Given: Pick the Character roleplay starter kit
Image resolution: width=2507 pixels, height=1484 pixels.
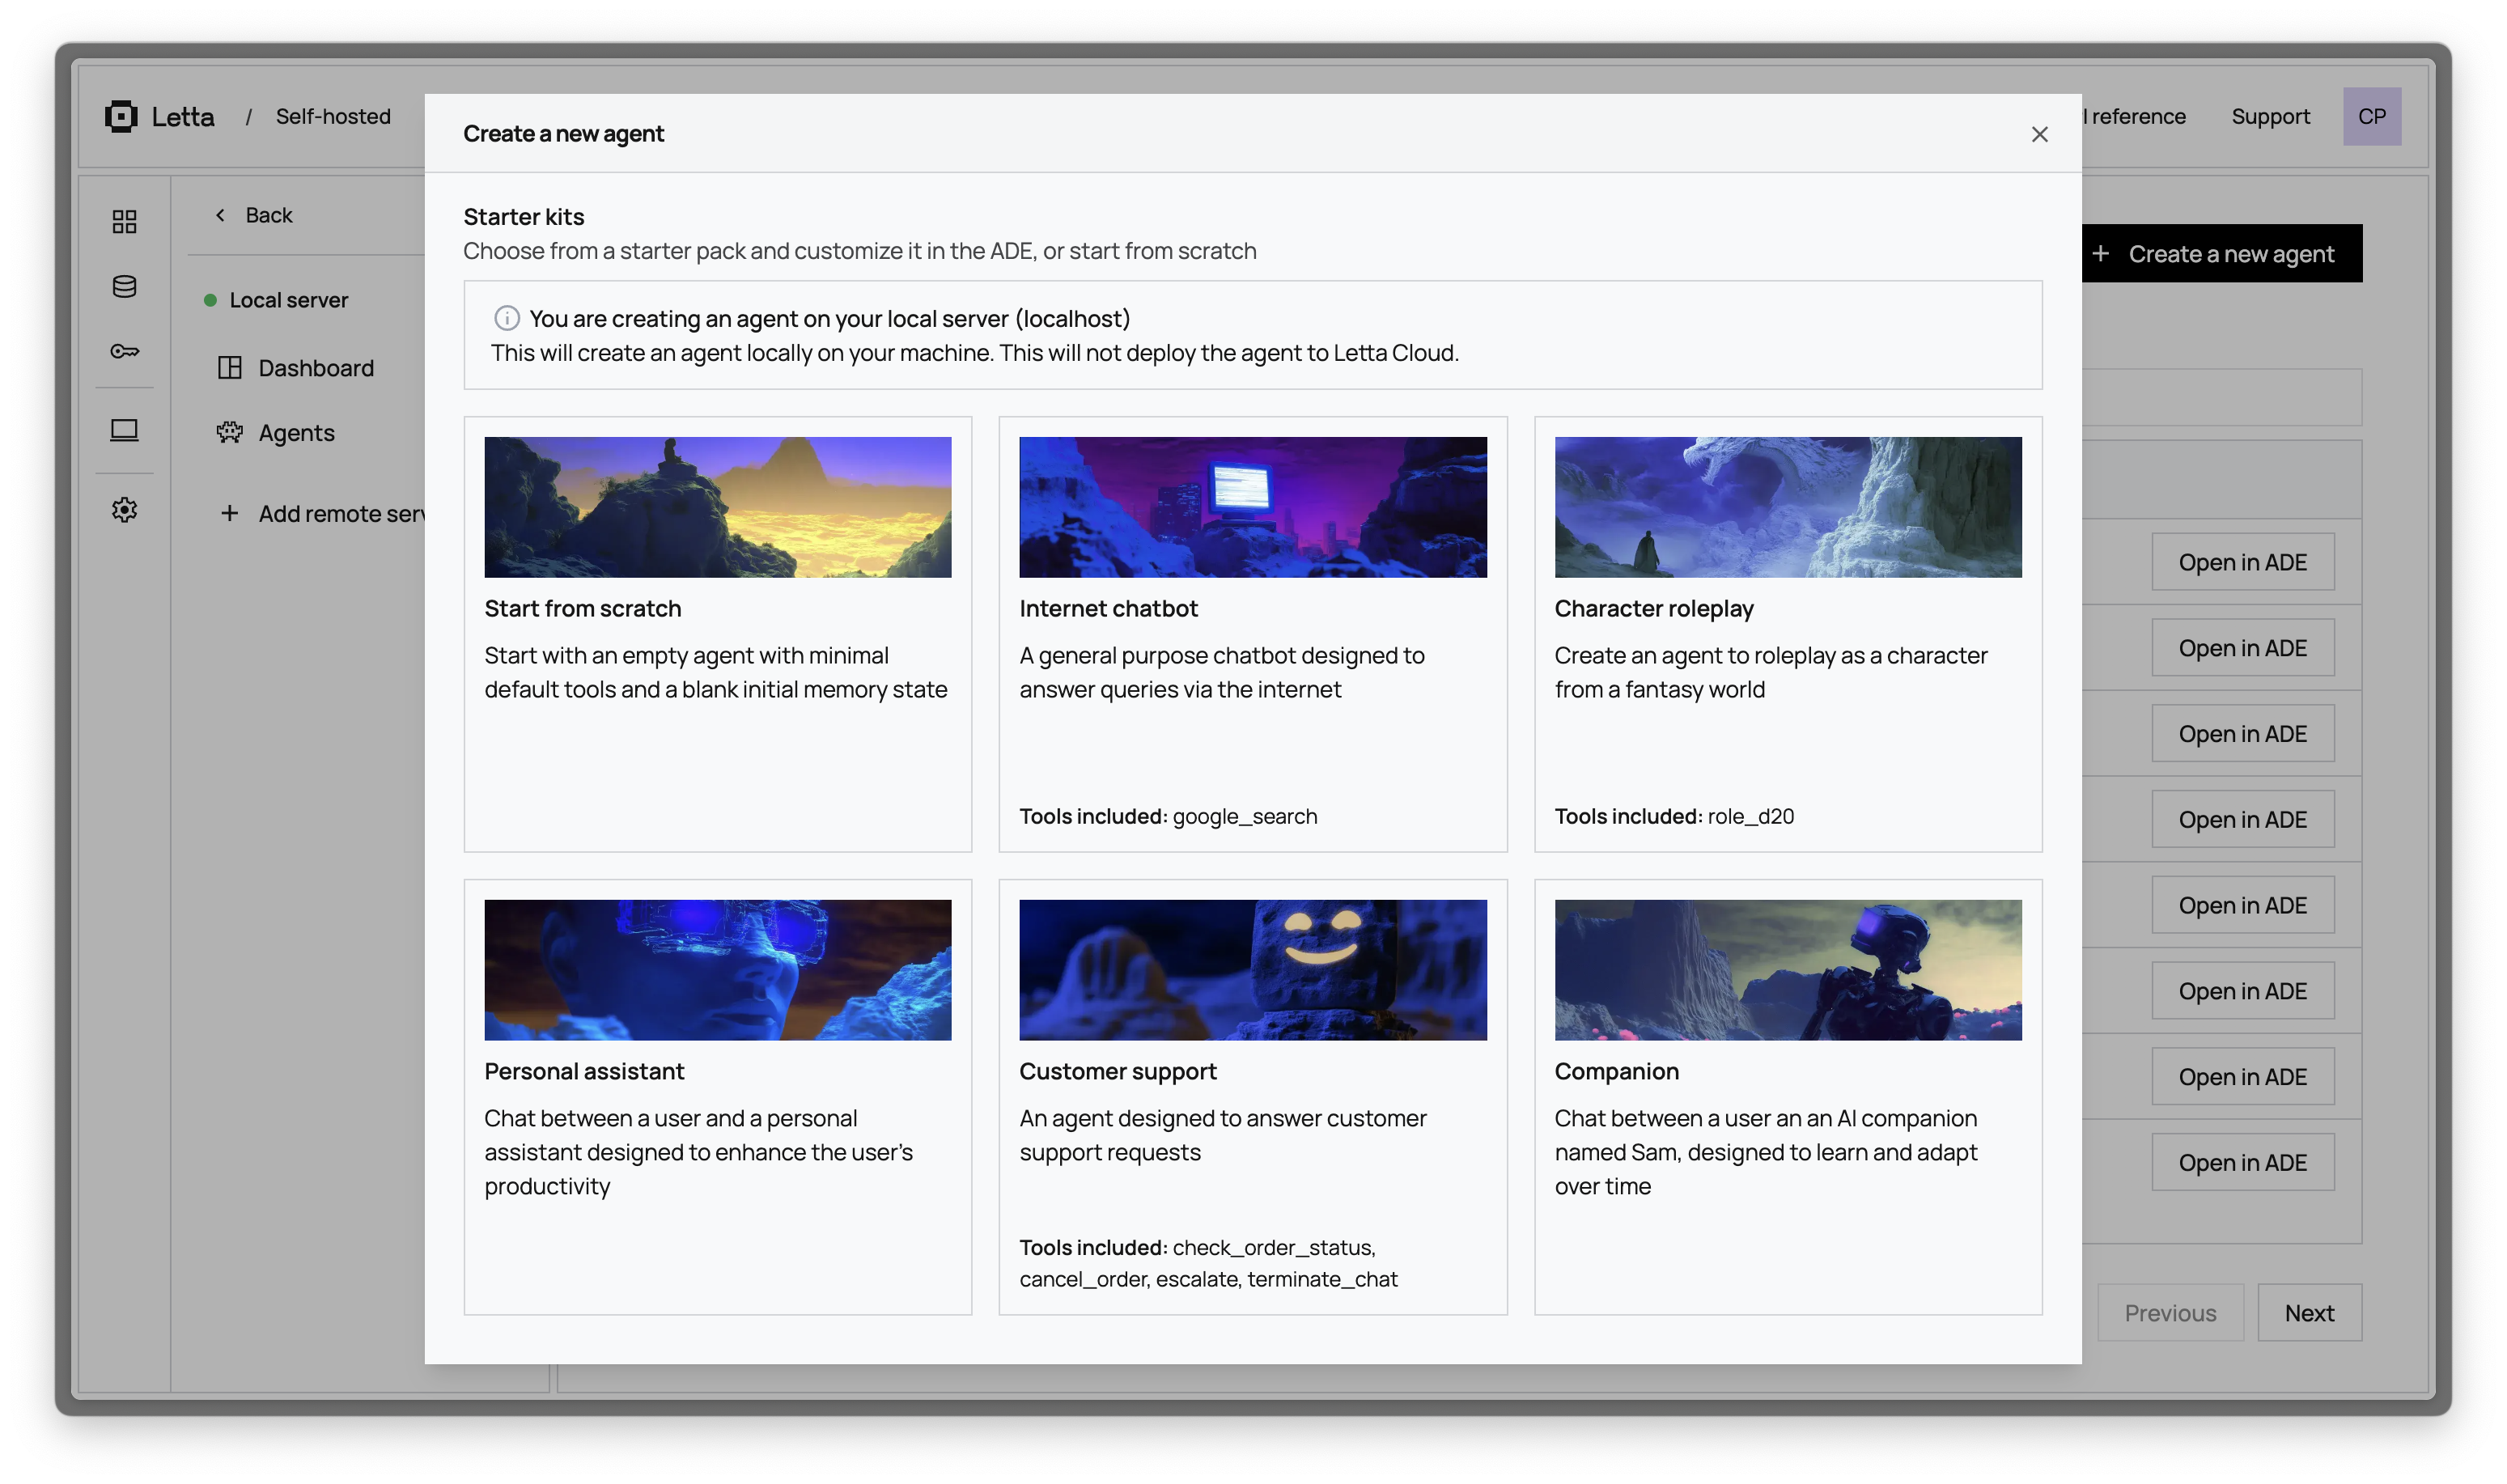Looking at the screenshot, I should (1787, 634).
